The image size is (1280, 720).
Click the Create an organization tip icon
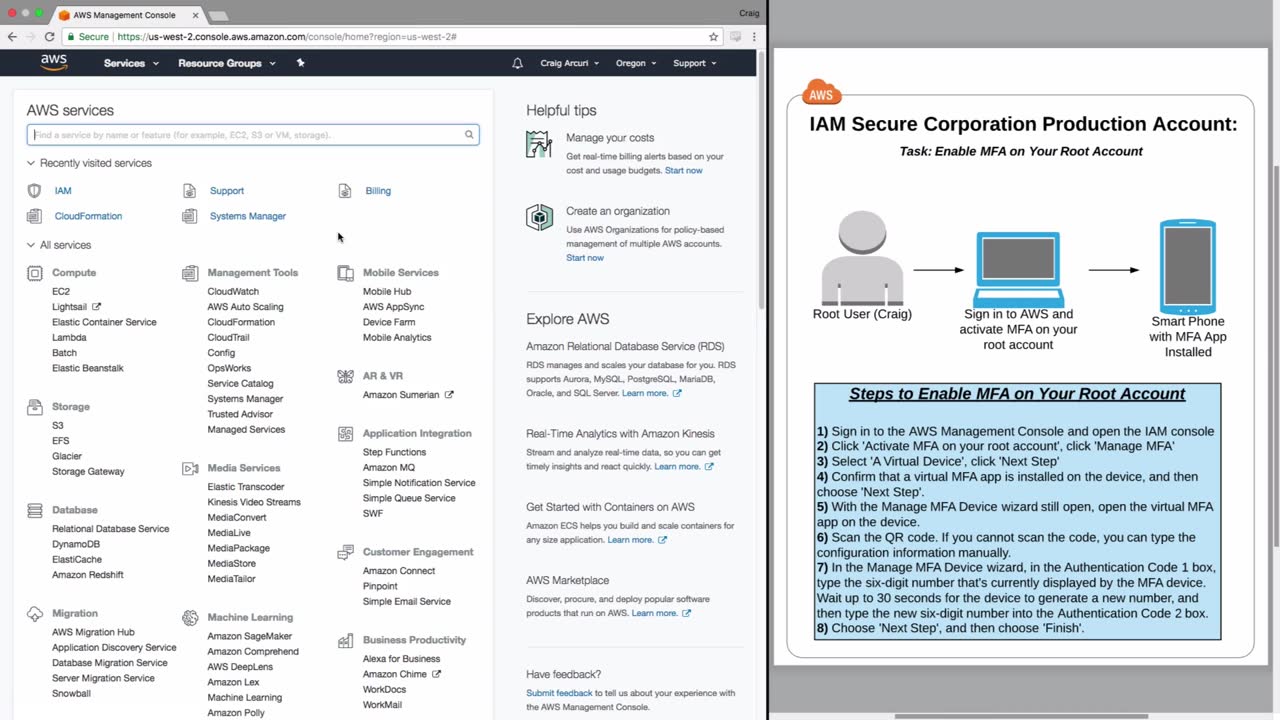[539, 218]
